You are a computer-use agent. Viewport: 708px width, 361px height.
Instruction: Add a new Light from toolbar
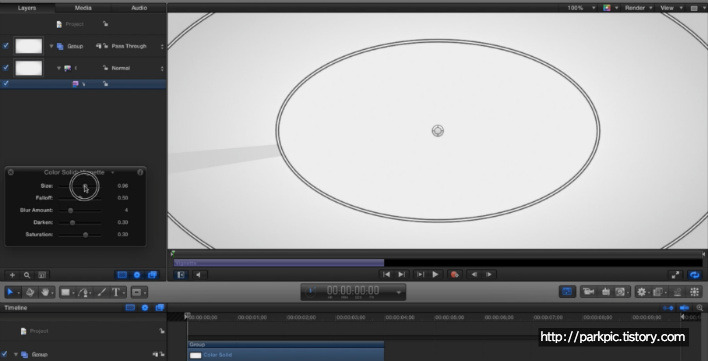click(x=606, y=292)
